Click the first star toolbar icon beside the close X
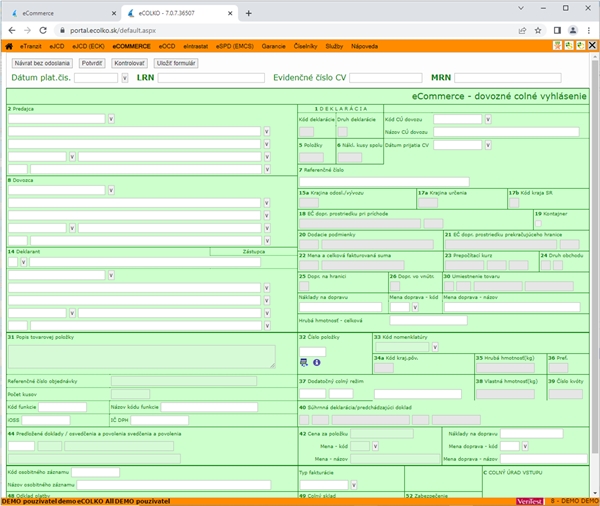Screen dimensions: 600x506 558,46
